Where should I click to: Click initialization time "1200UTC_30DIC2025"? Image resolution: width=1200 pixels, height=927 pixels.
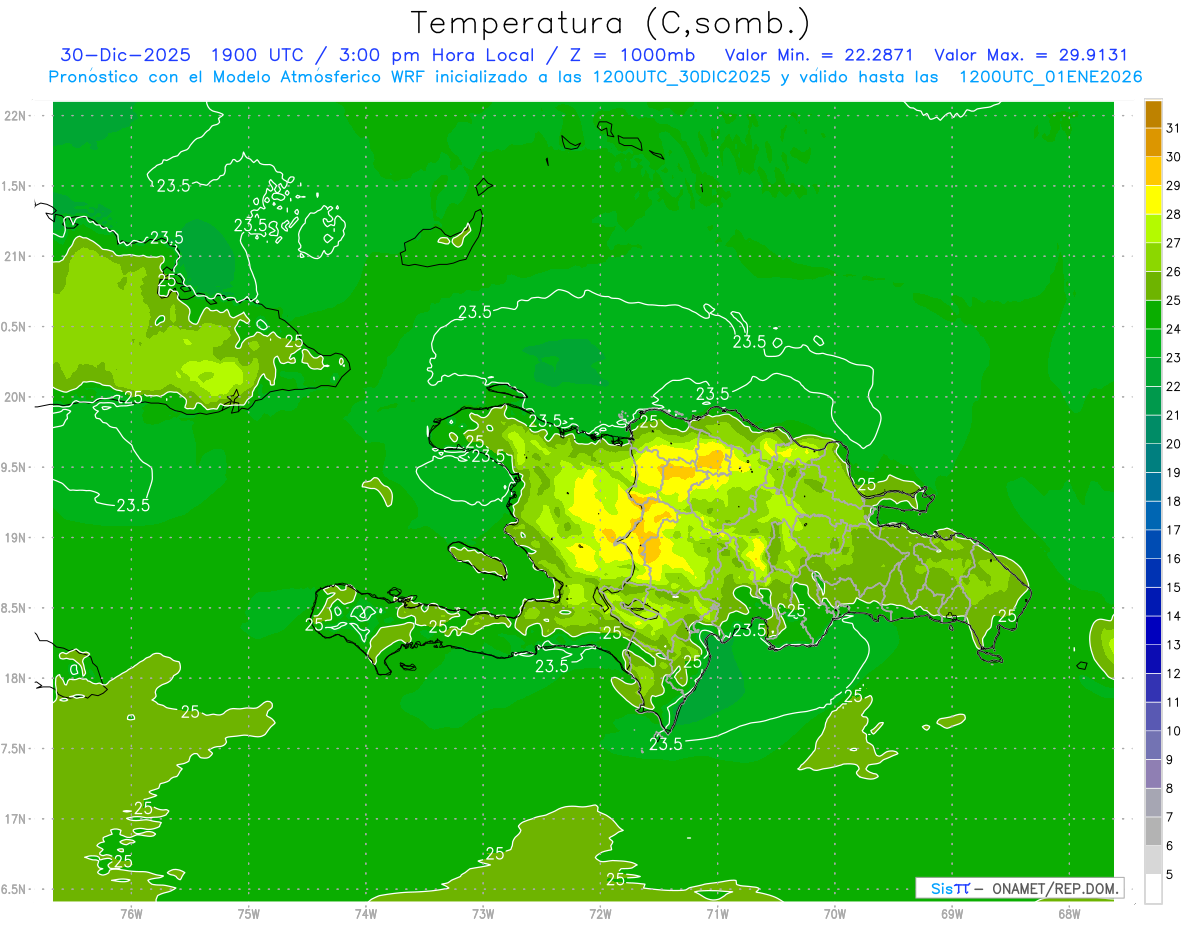point(682,77)
